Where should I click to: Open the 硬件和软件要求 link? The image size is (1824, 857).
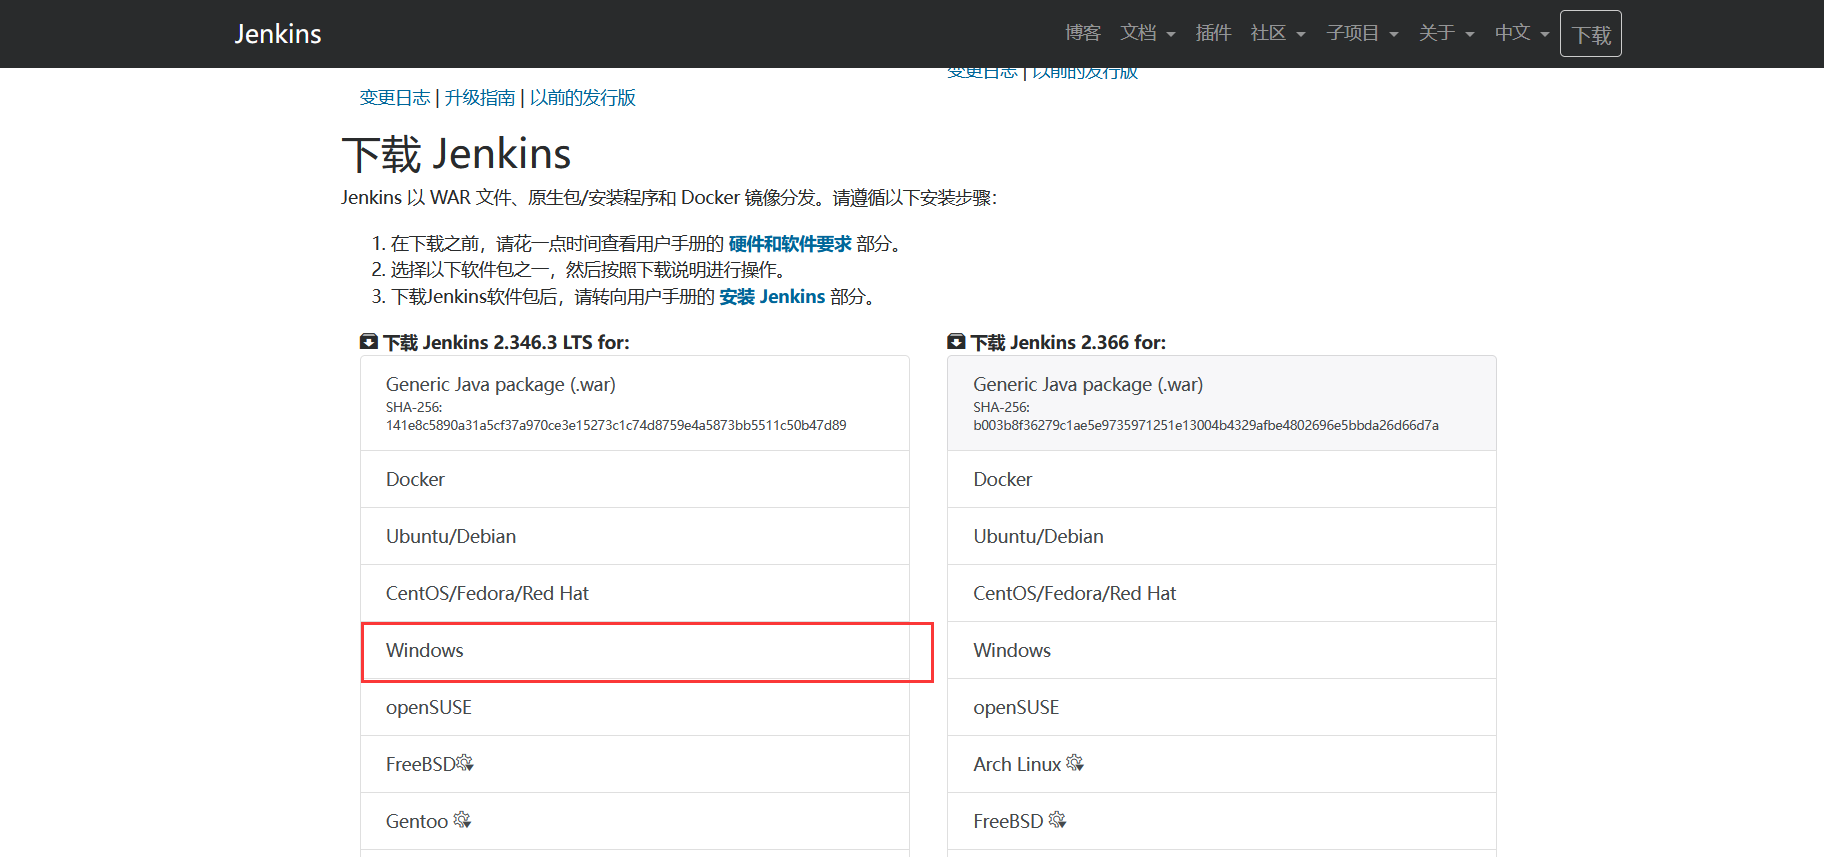click(x=790, y=244)
